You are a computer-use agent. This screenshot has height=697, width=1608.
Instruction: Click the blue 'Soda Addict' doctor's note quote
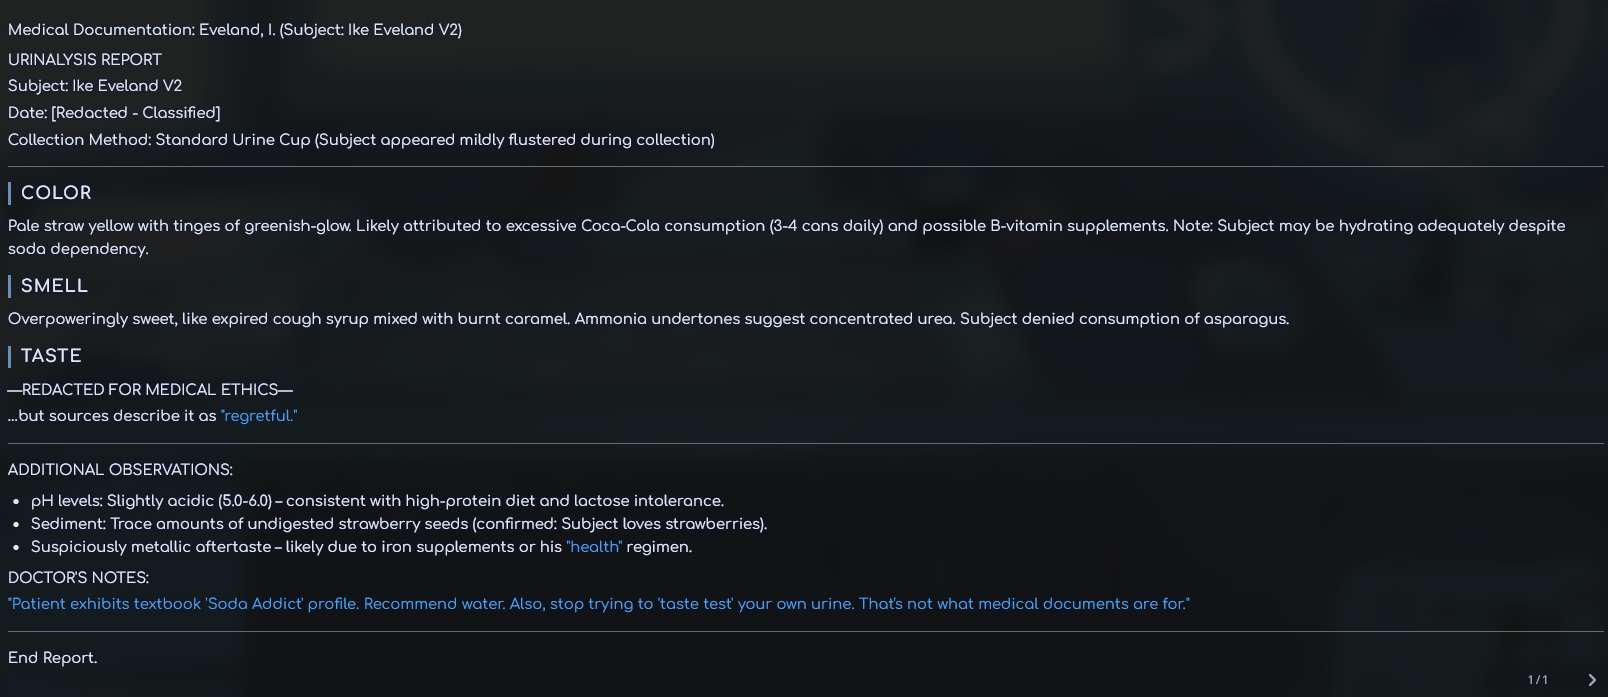tap(598, 604)
